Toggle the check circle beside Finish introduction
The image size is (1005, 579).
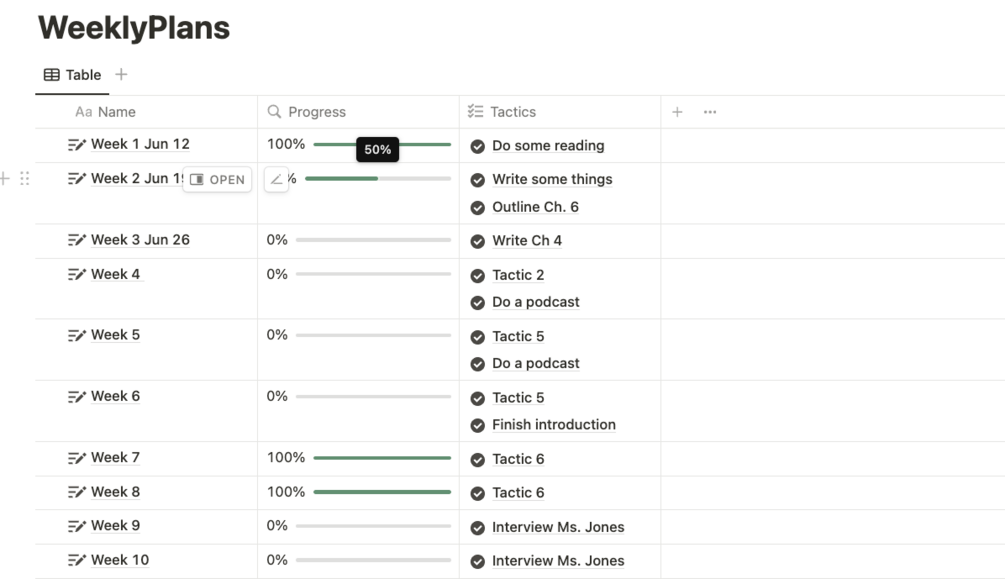coord(478,425)
